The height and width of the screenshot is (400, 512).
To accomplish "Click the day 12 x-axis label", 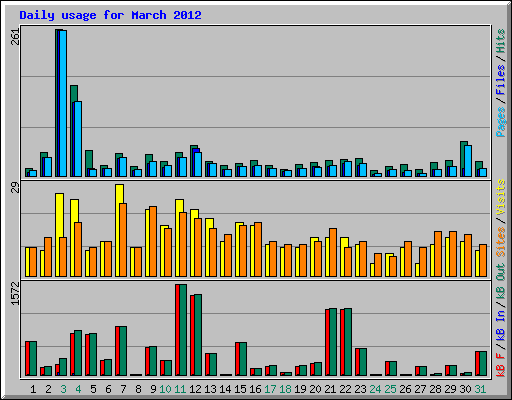I will (x=195, y=389).
